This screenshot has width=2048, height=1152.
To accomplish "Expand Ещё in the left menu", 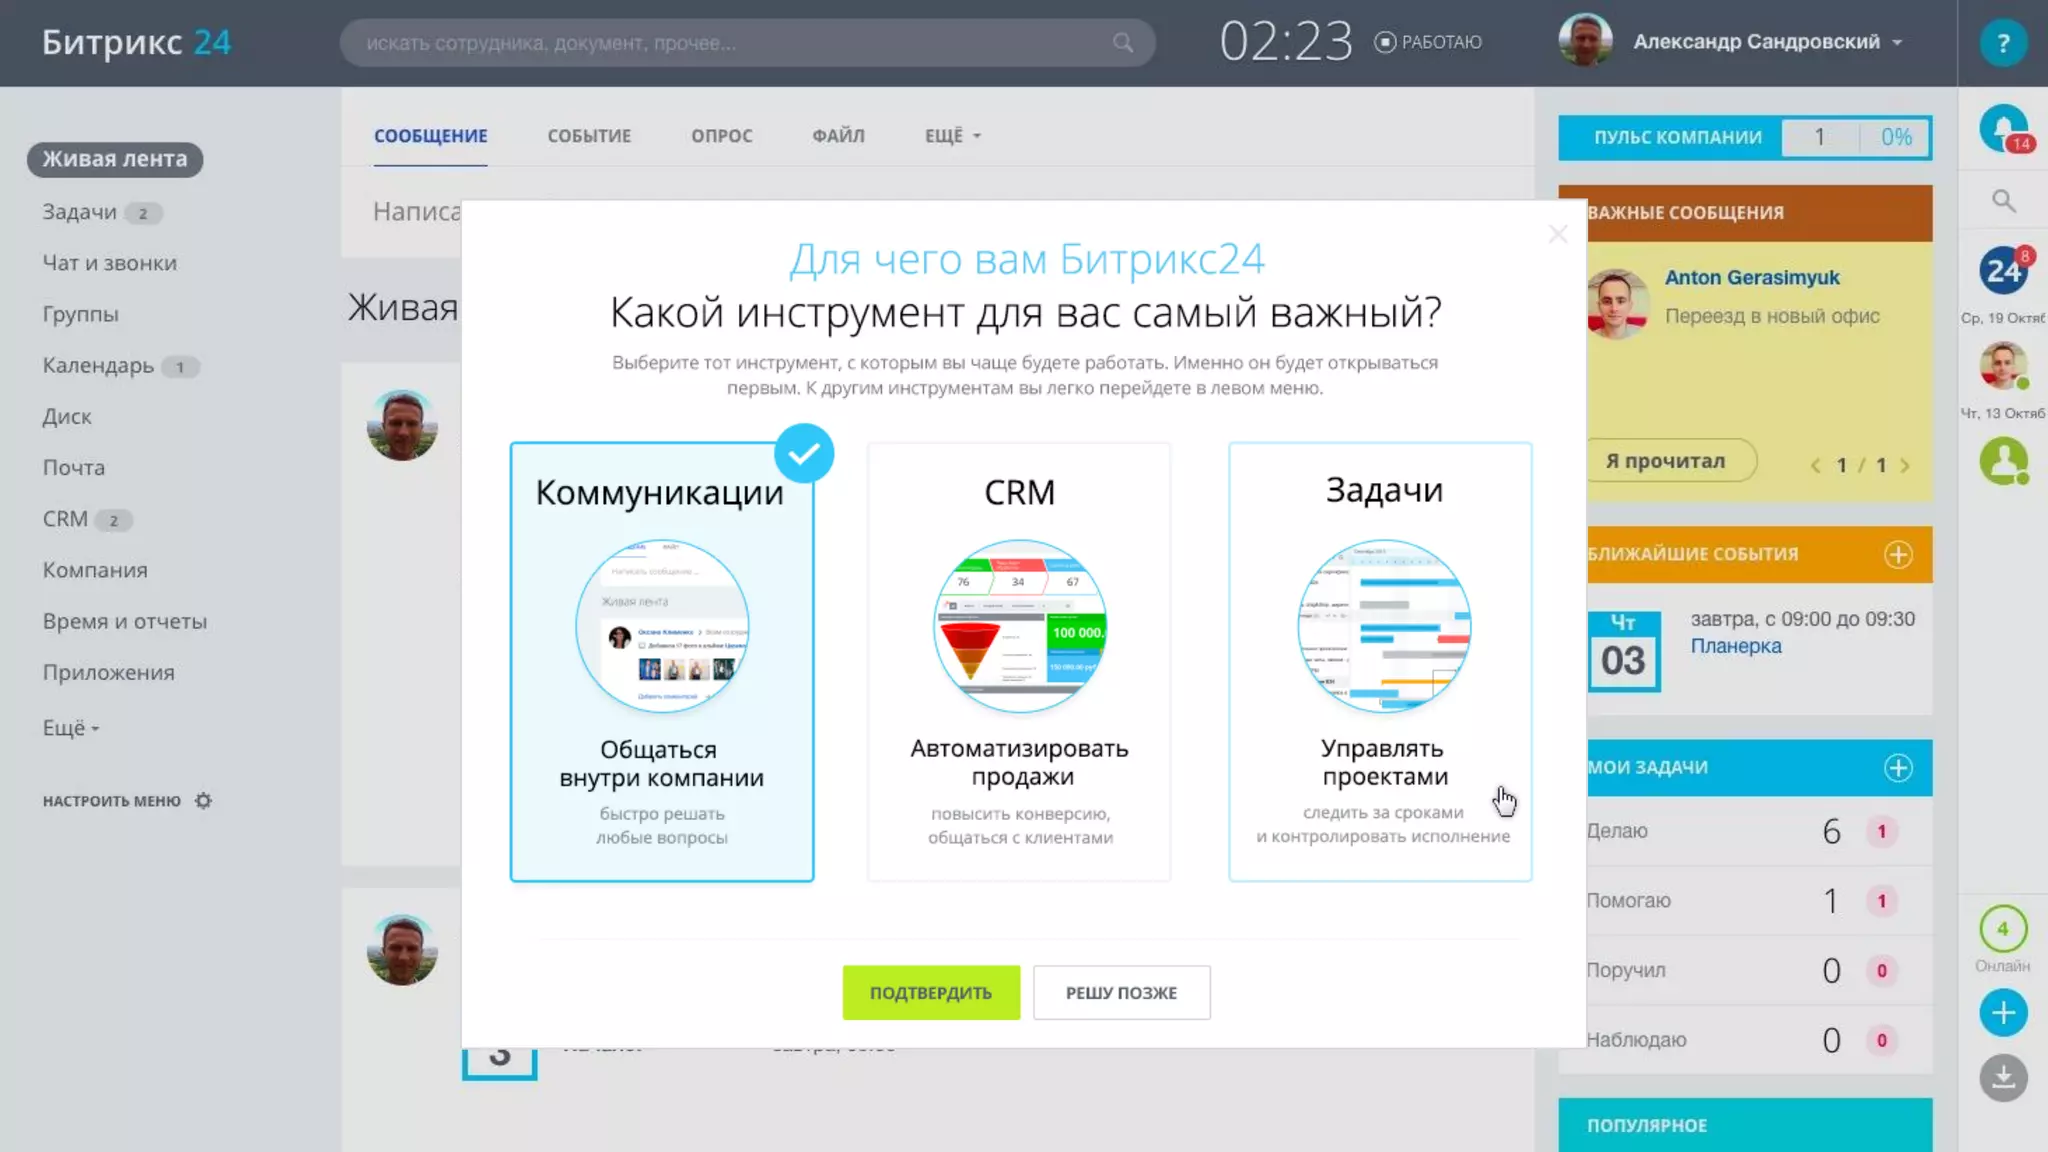I will tap(70, 728).
